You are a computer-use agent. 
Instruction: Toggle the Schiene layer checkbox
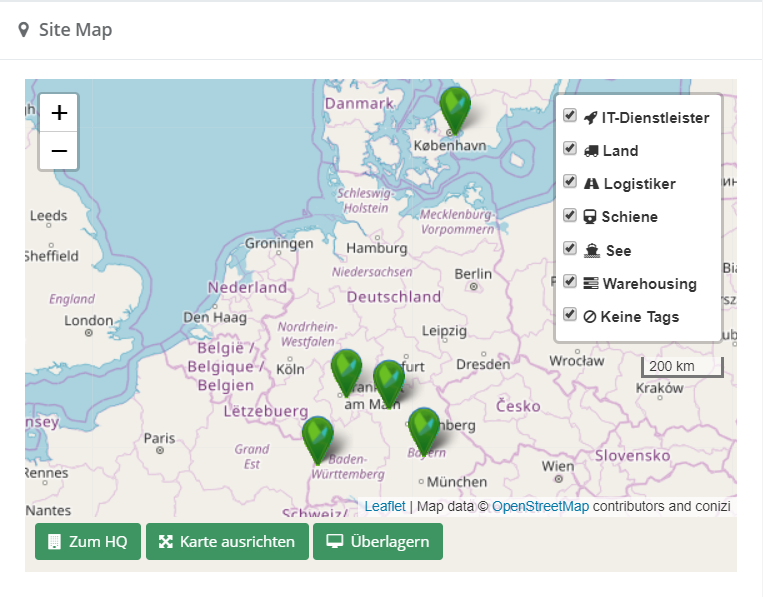(570, 215)
